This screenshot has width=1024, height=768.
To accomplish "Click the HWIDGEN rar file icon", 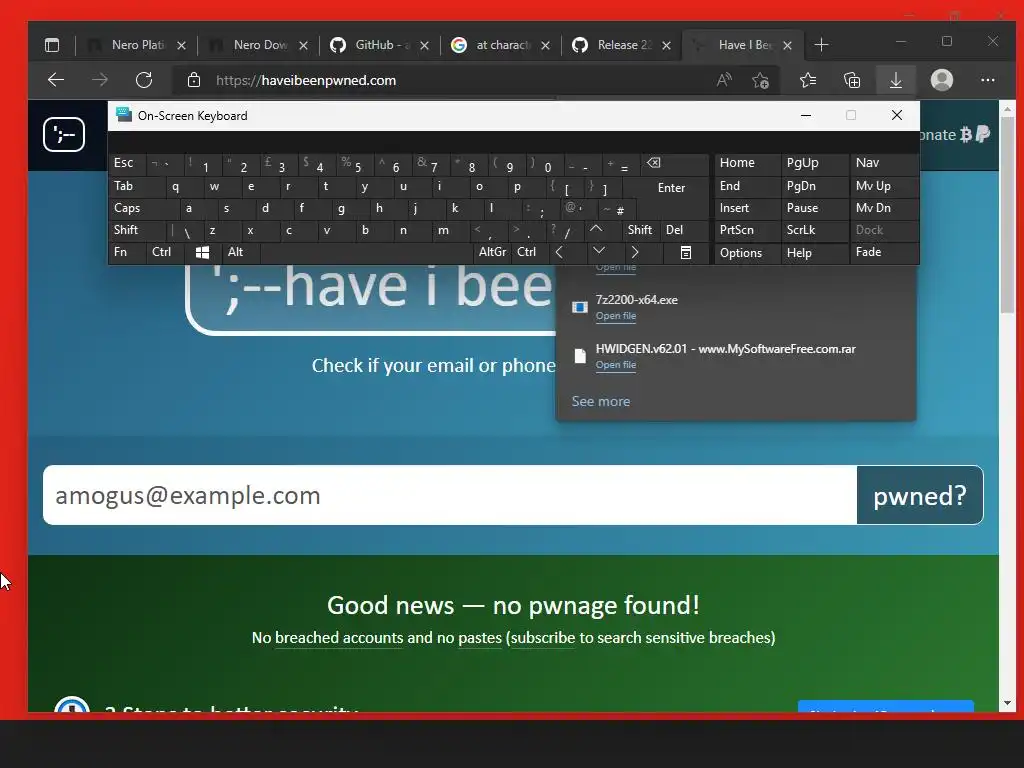I will pyautogui.click(x=579, y=356).
